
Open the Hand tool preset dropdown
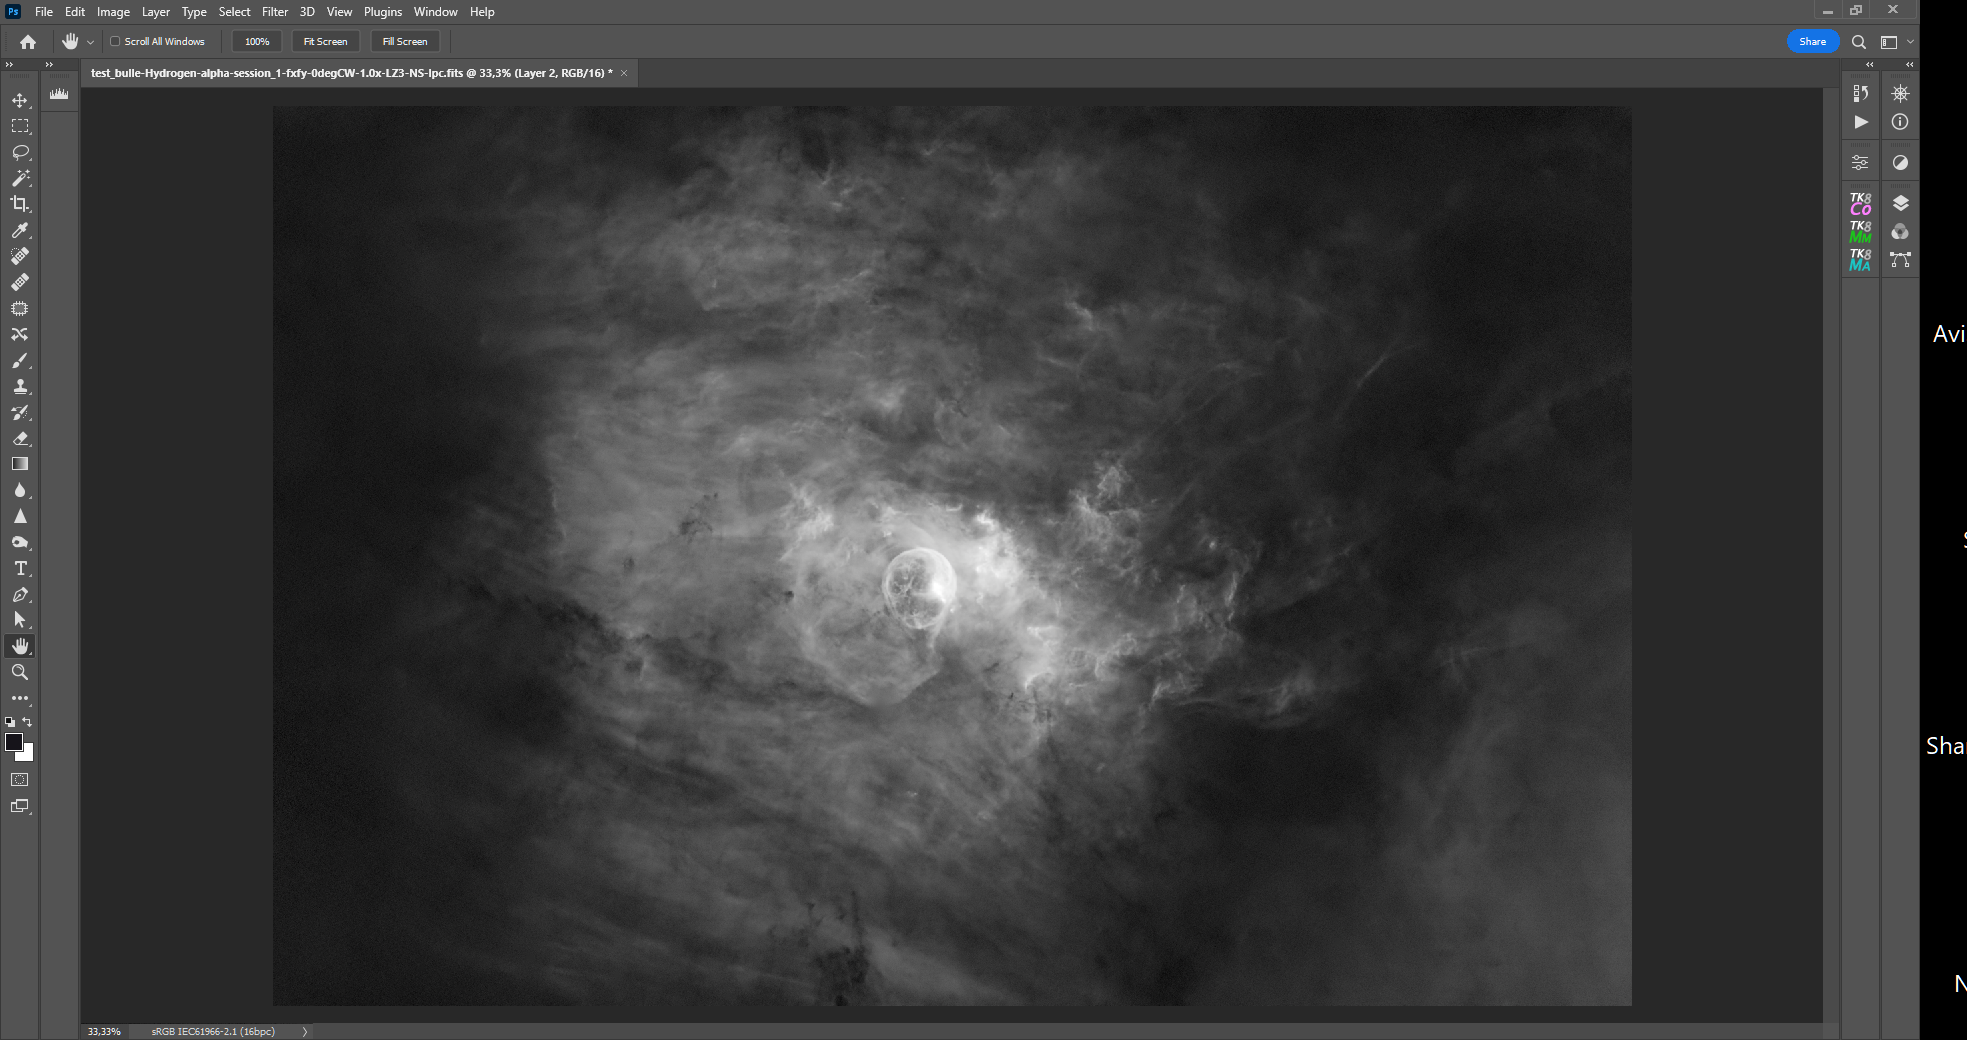(x=90, y=42)
